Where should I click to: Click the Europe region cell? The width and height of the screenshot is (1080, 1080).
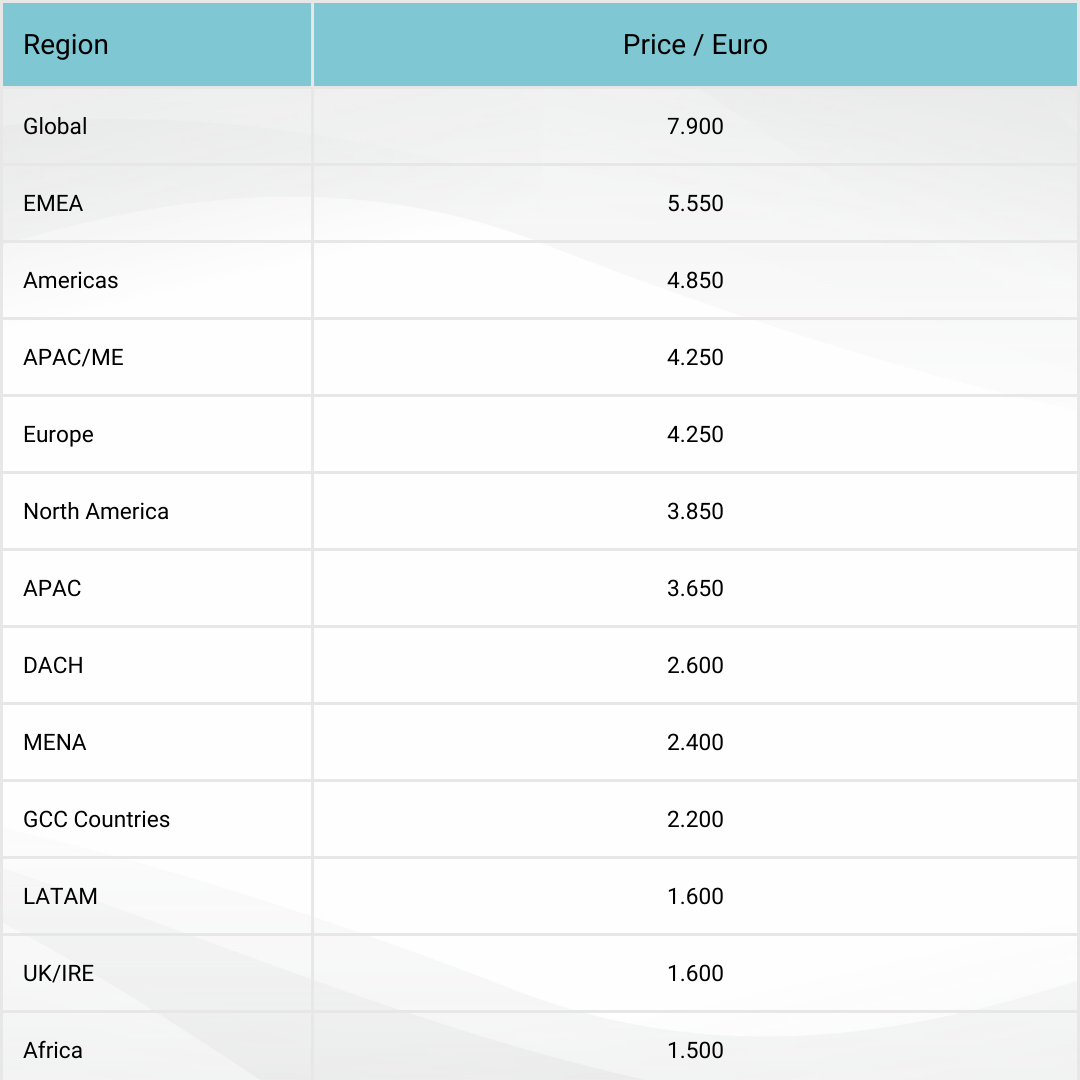[59, 435]
